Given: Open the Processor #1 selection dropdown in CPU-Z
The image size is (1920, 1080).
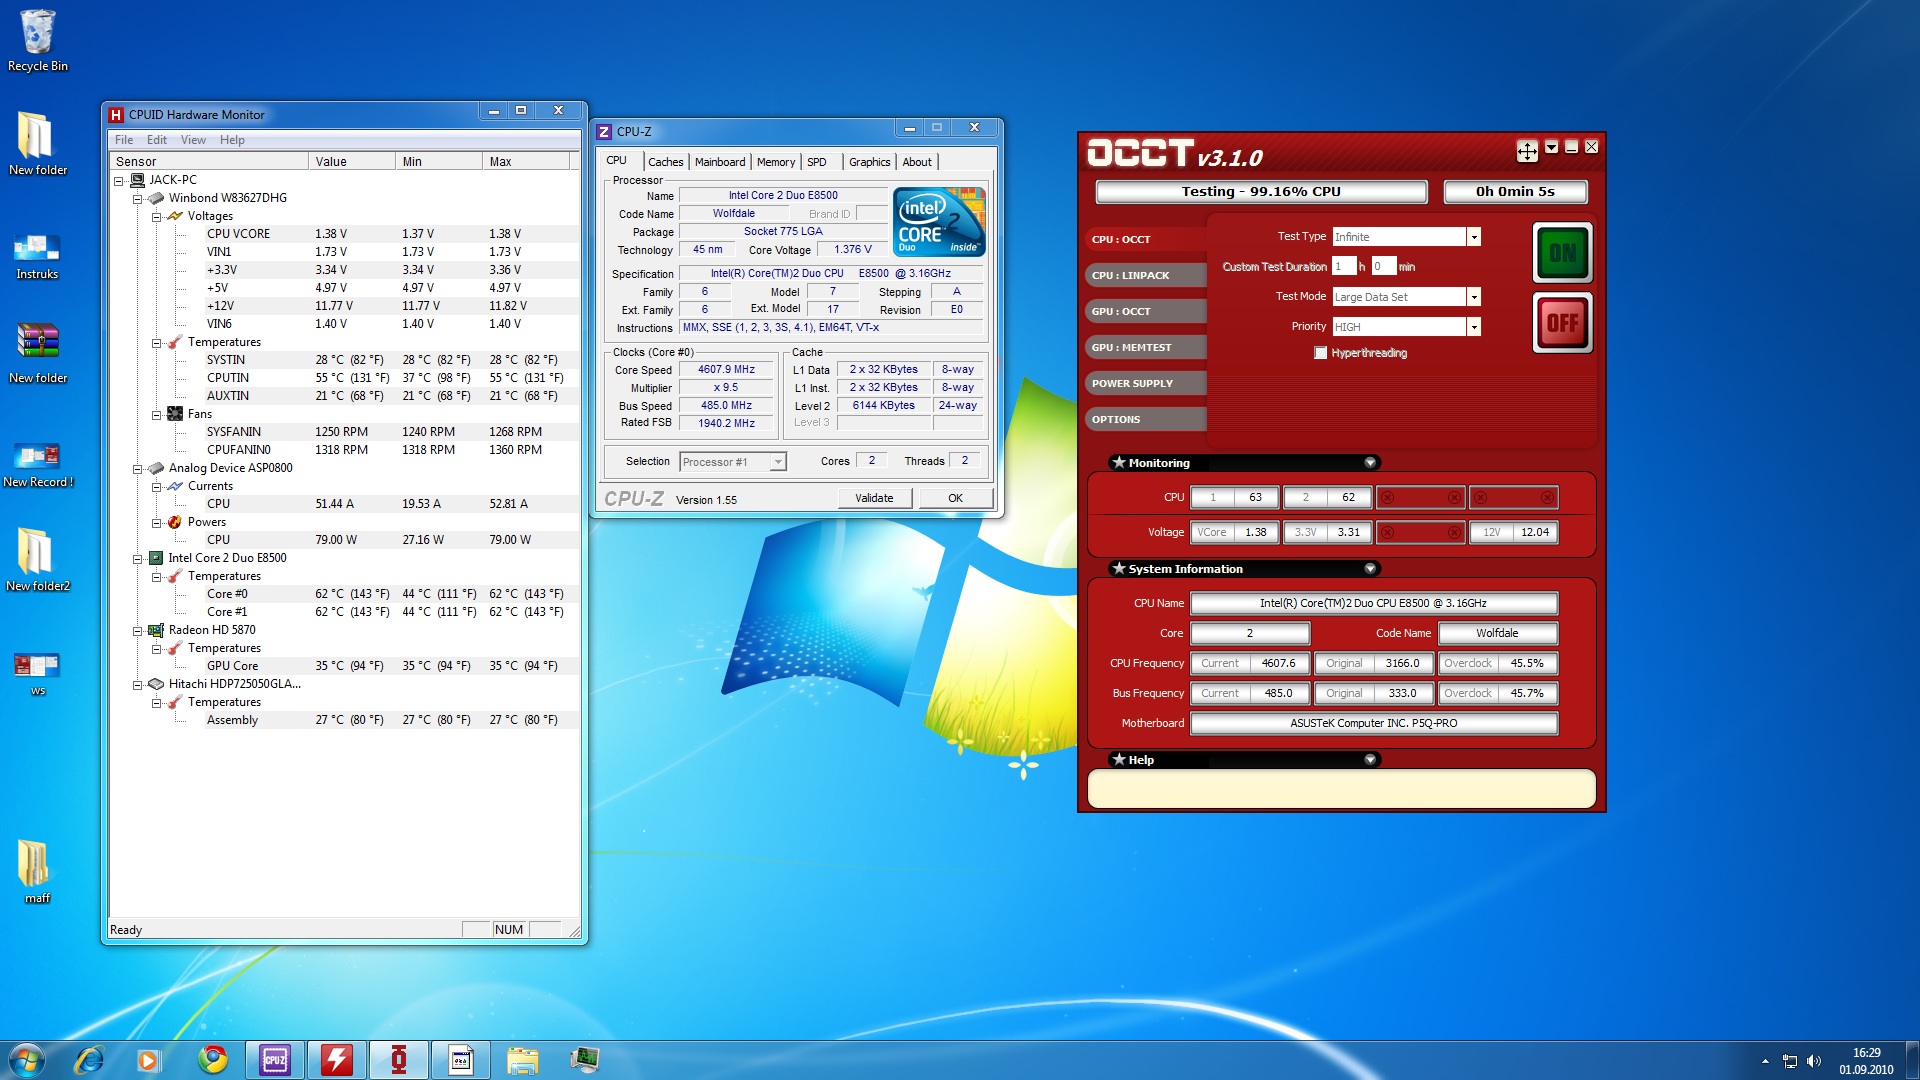Looking at the screenshot, I should click(x=777, y=462).
